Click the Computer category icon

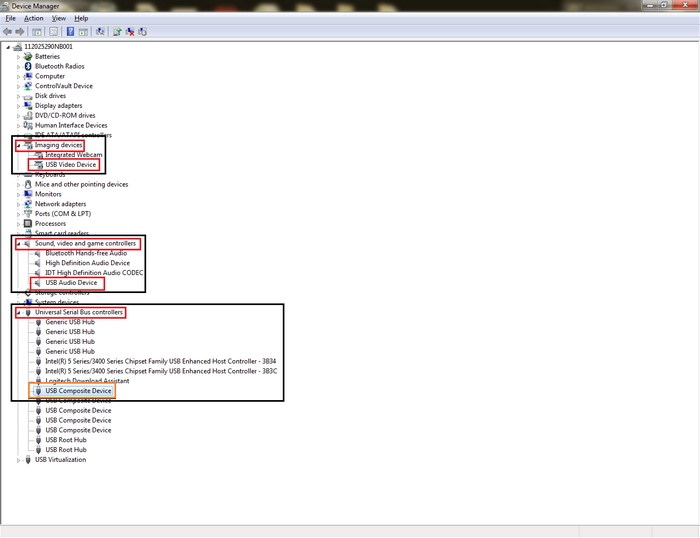pyautogui.click(x=28, y=76)
